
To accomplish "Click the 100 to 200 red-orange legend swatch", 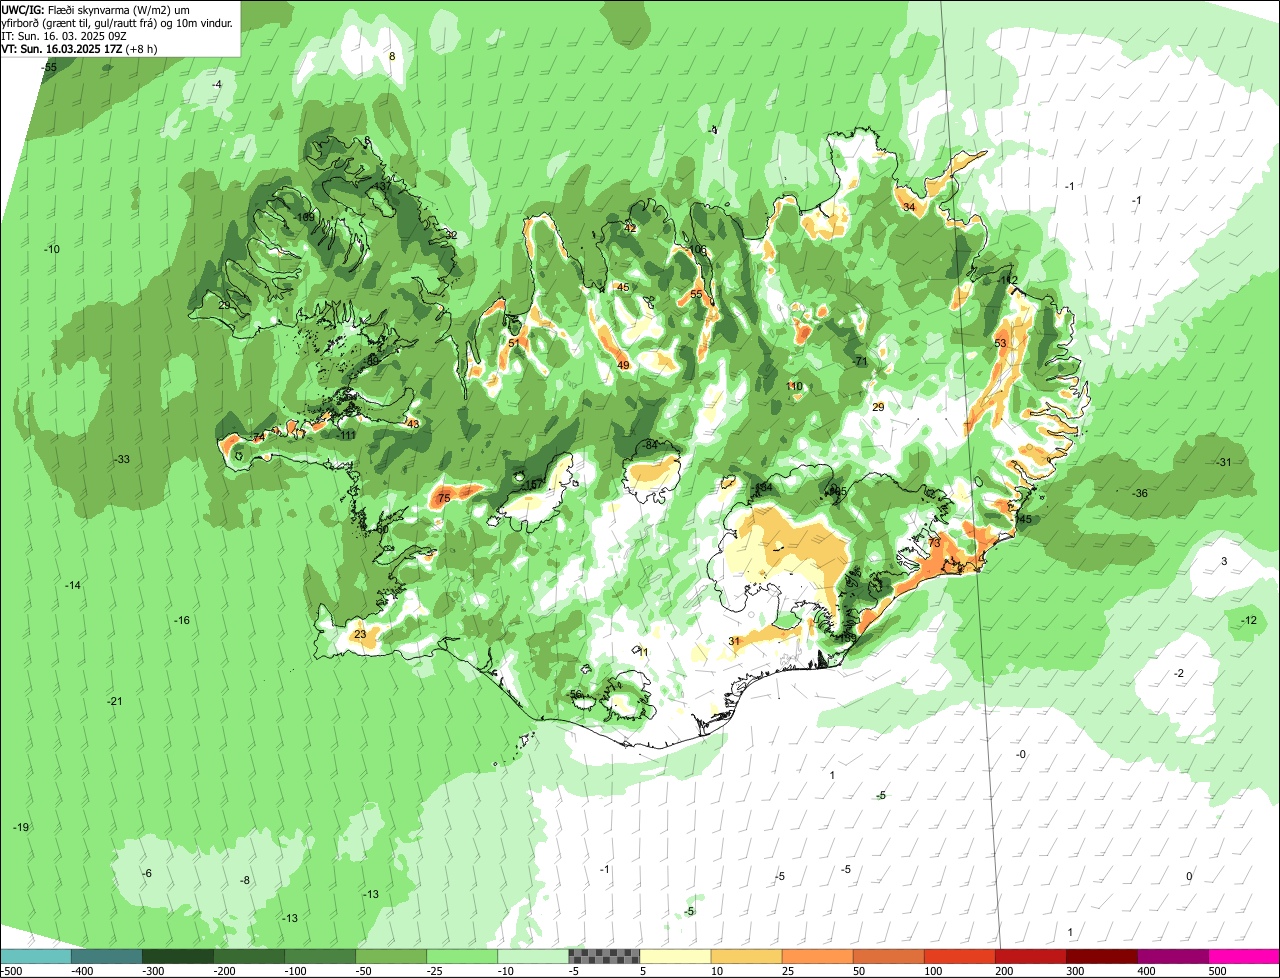I will click(958, 956).
